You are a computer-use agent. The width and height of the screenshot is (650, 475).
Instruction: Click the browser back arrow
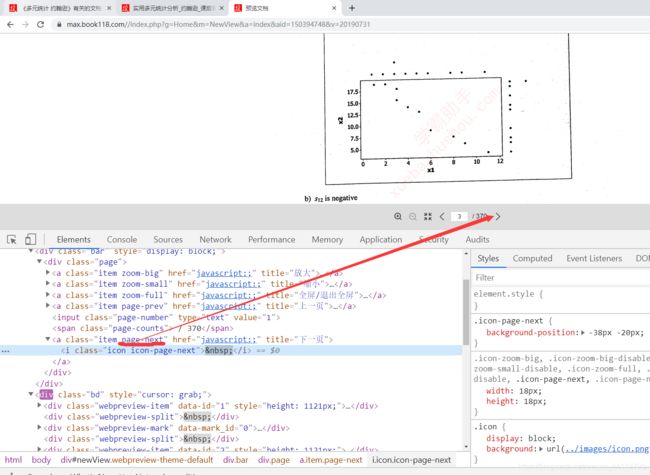tap(11, 24)
